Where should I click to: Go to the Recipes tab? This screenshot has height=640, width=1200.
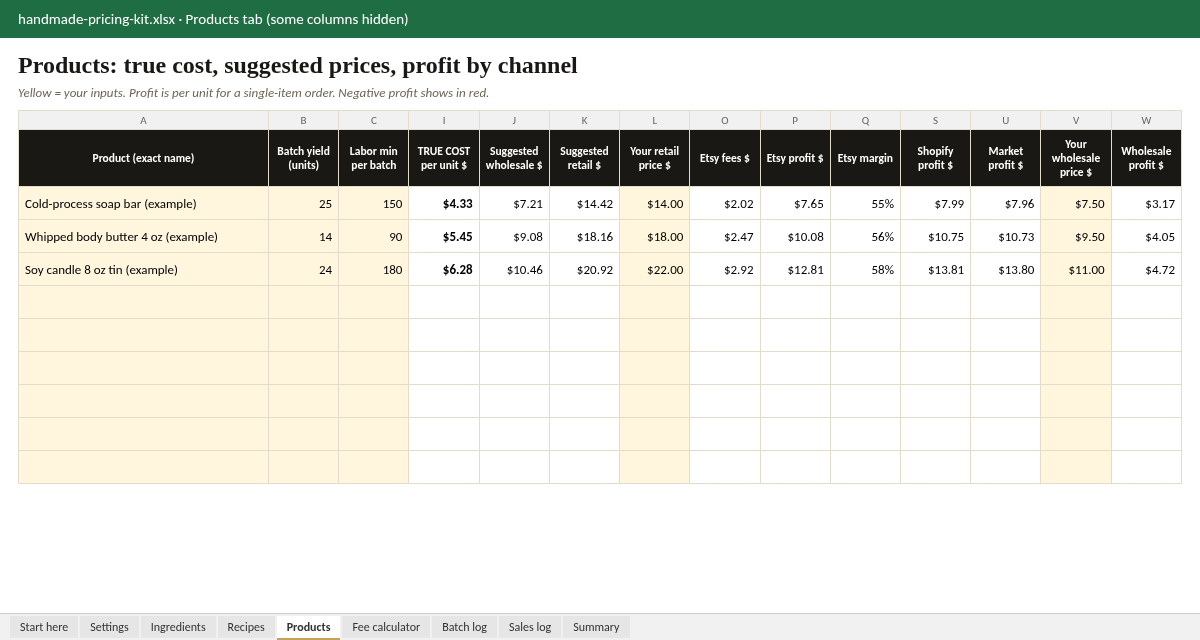point(246,627)
